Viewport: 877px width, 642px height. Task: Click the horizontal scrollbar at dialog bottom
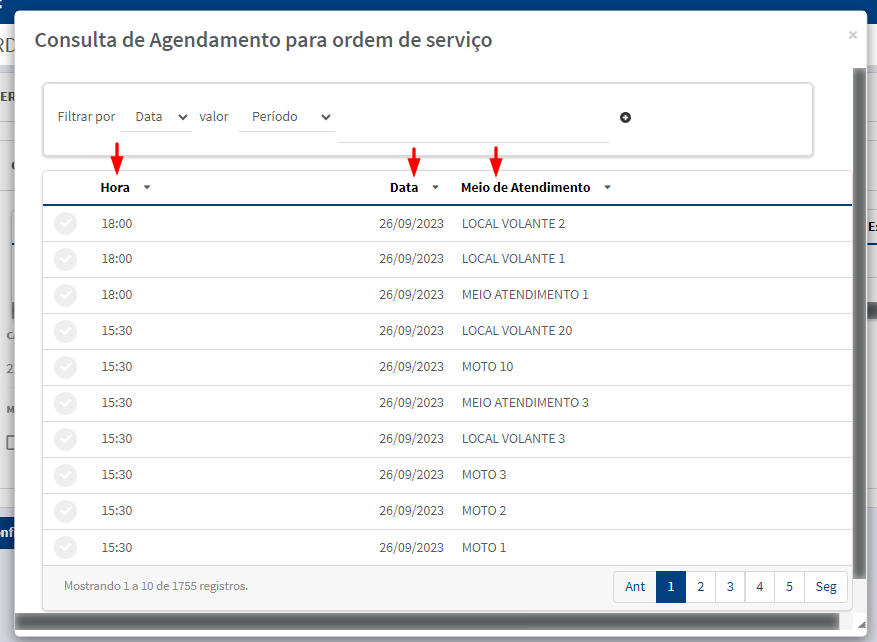[x=427, y=621]
